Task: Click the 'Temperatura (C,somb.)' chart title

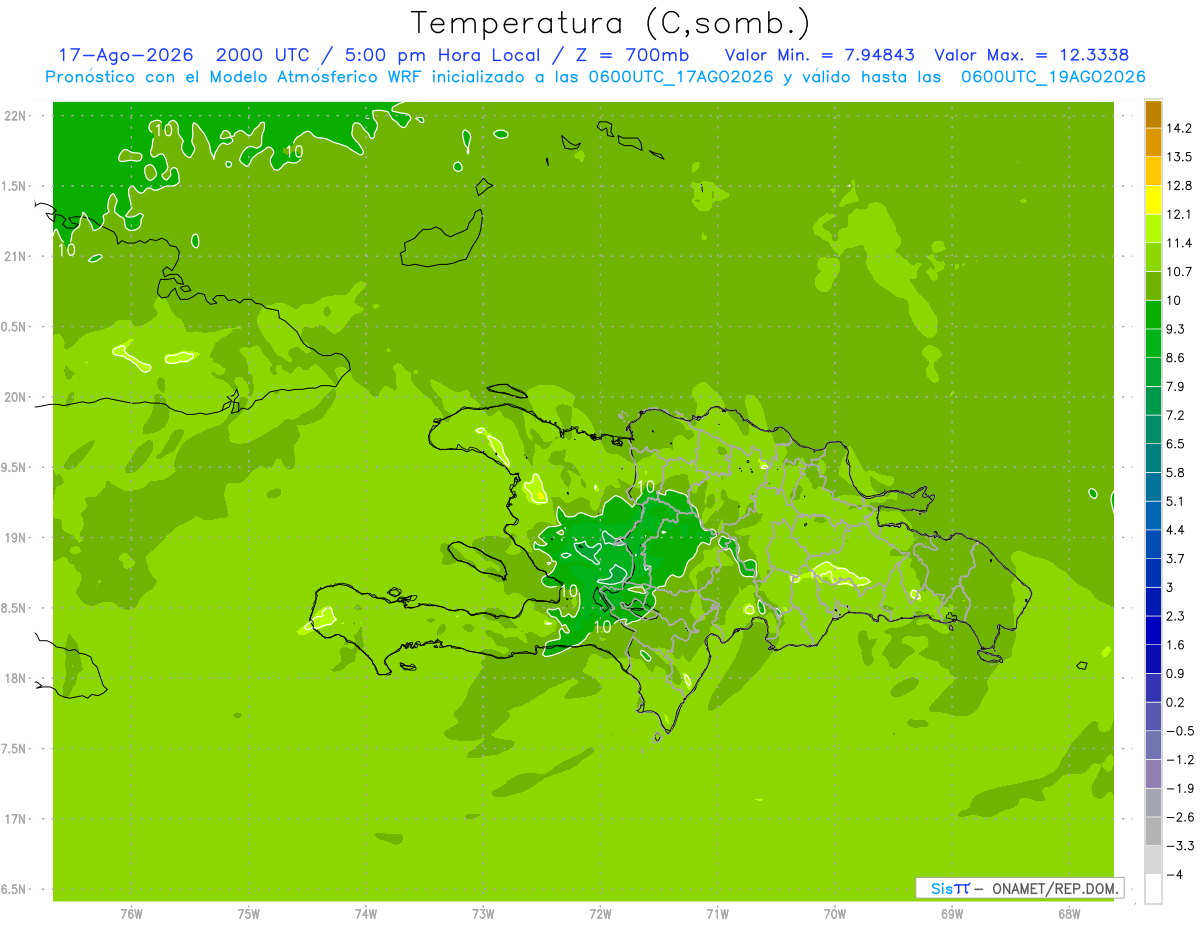Action: pos(610,22)
